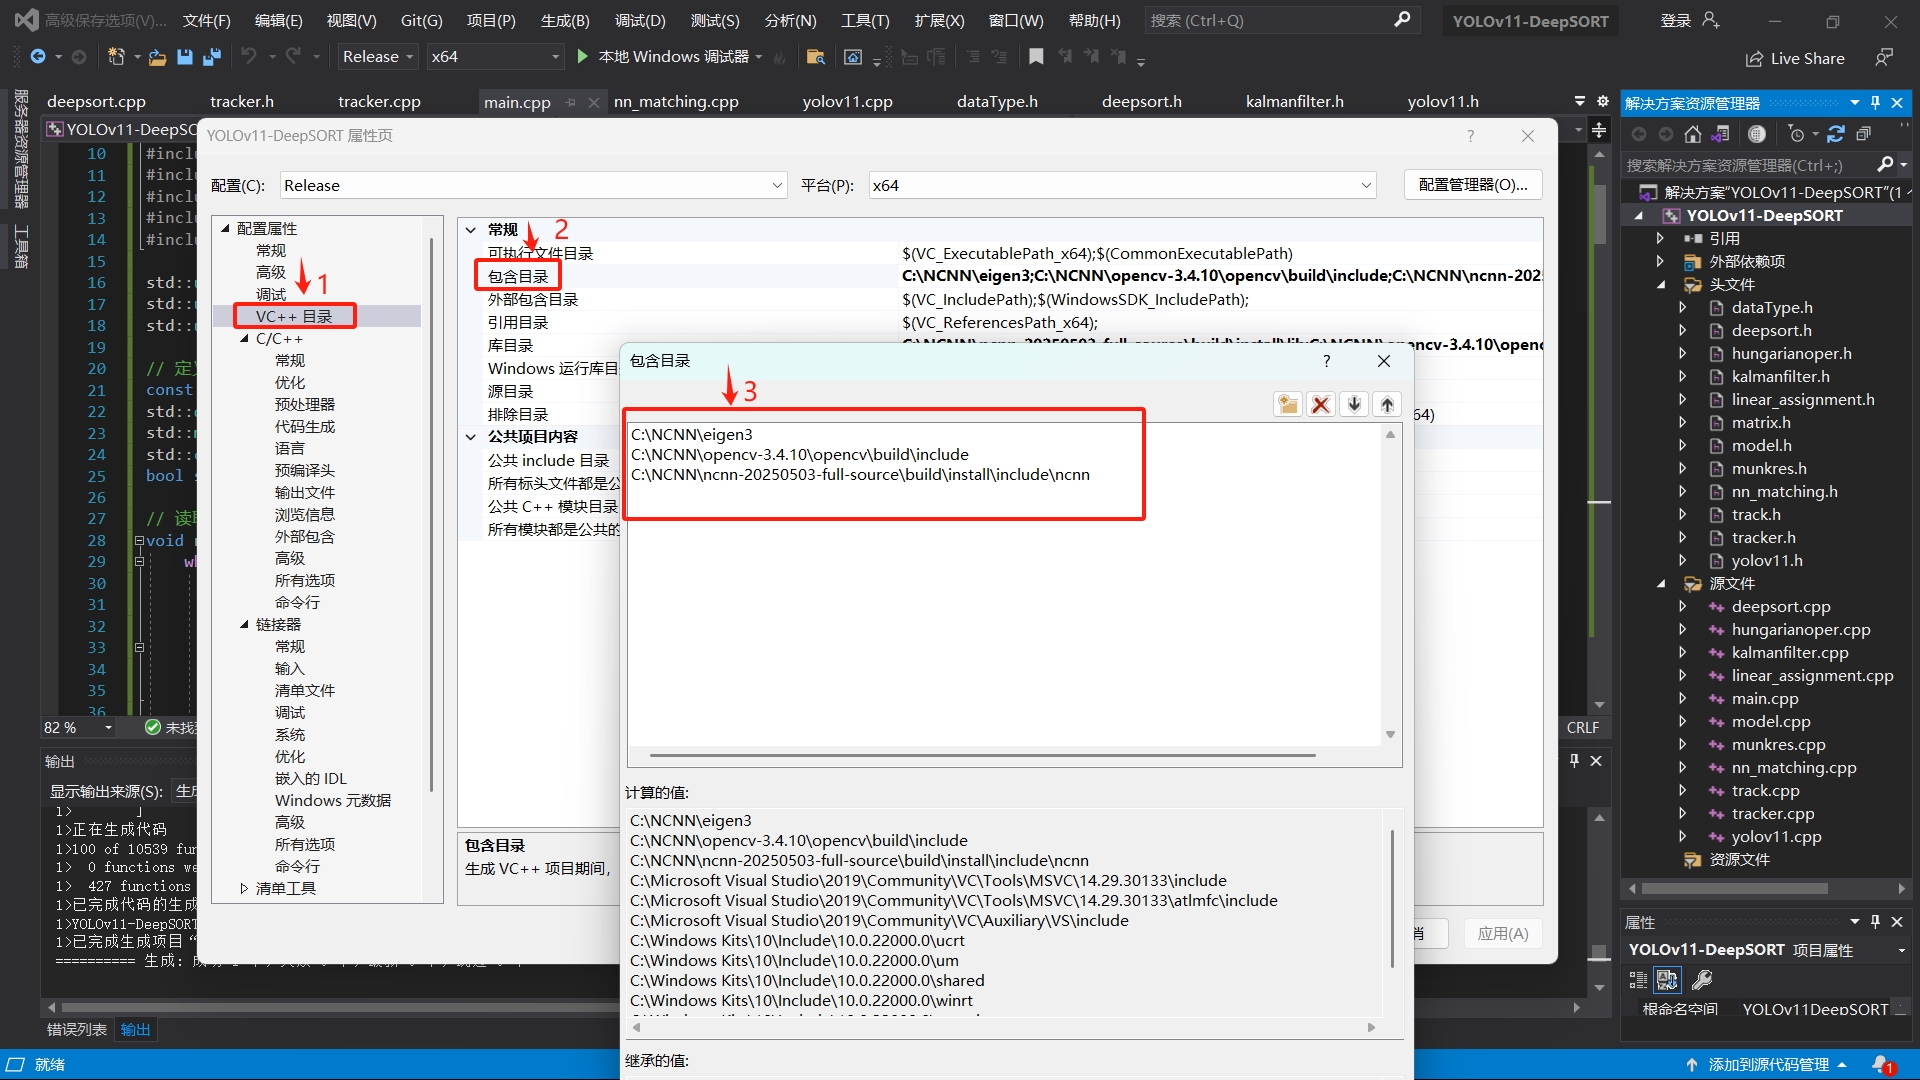Open the Platform dropdown showing x64 in dialog
1920x1080 pixels.
[x=1122, y=185]
